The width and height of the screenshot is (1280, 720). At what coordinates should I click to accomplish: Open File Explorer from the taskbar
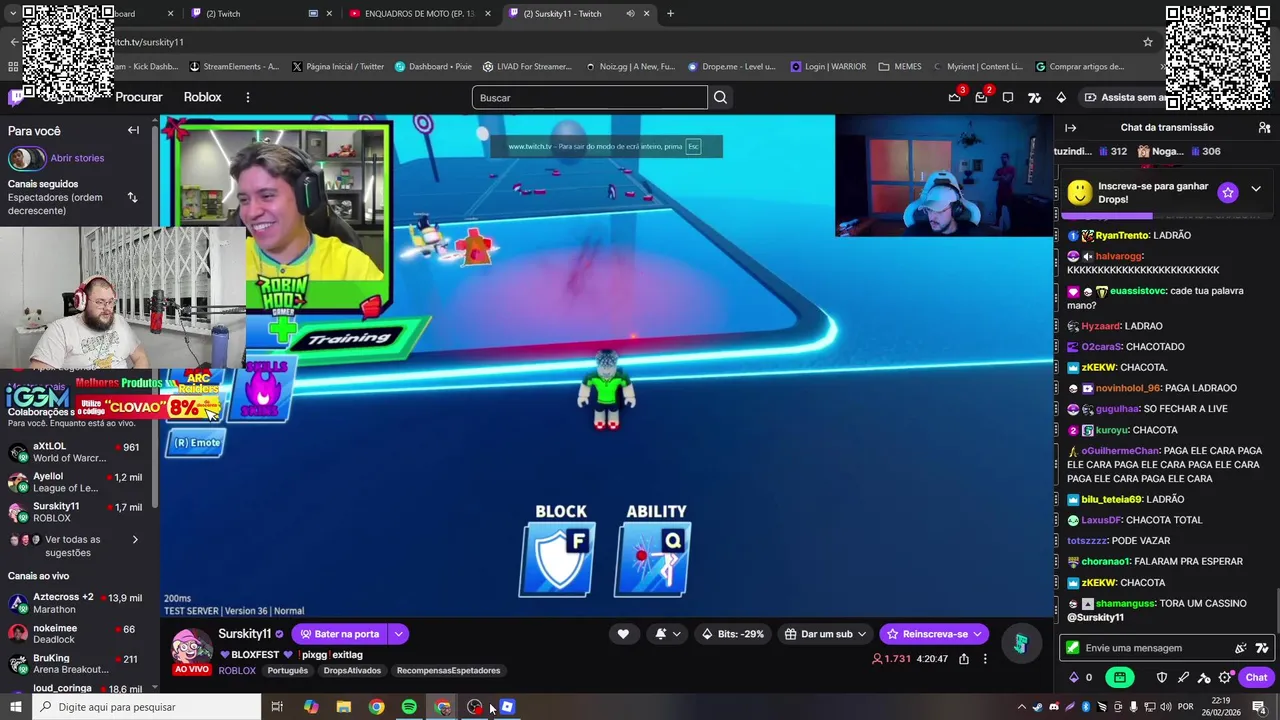tap(344, 707)
